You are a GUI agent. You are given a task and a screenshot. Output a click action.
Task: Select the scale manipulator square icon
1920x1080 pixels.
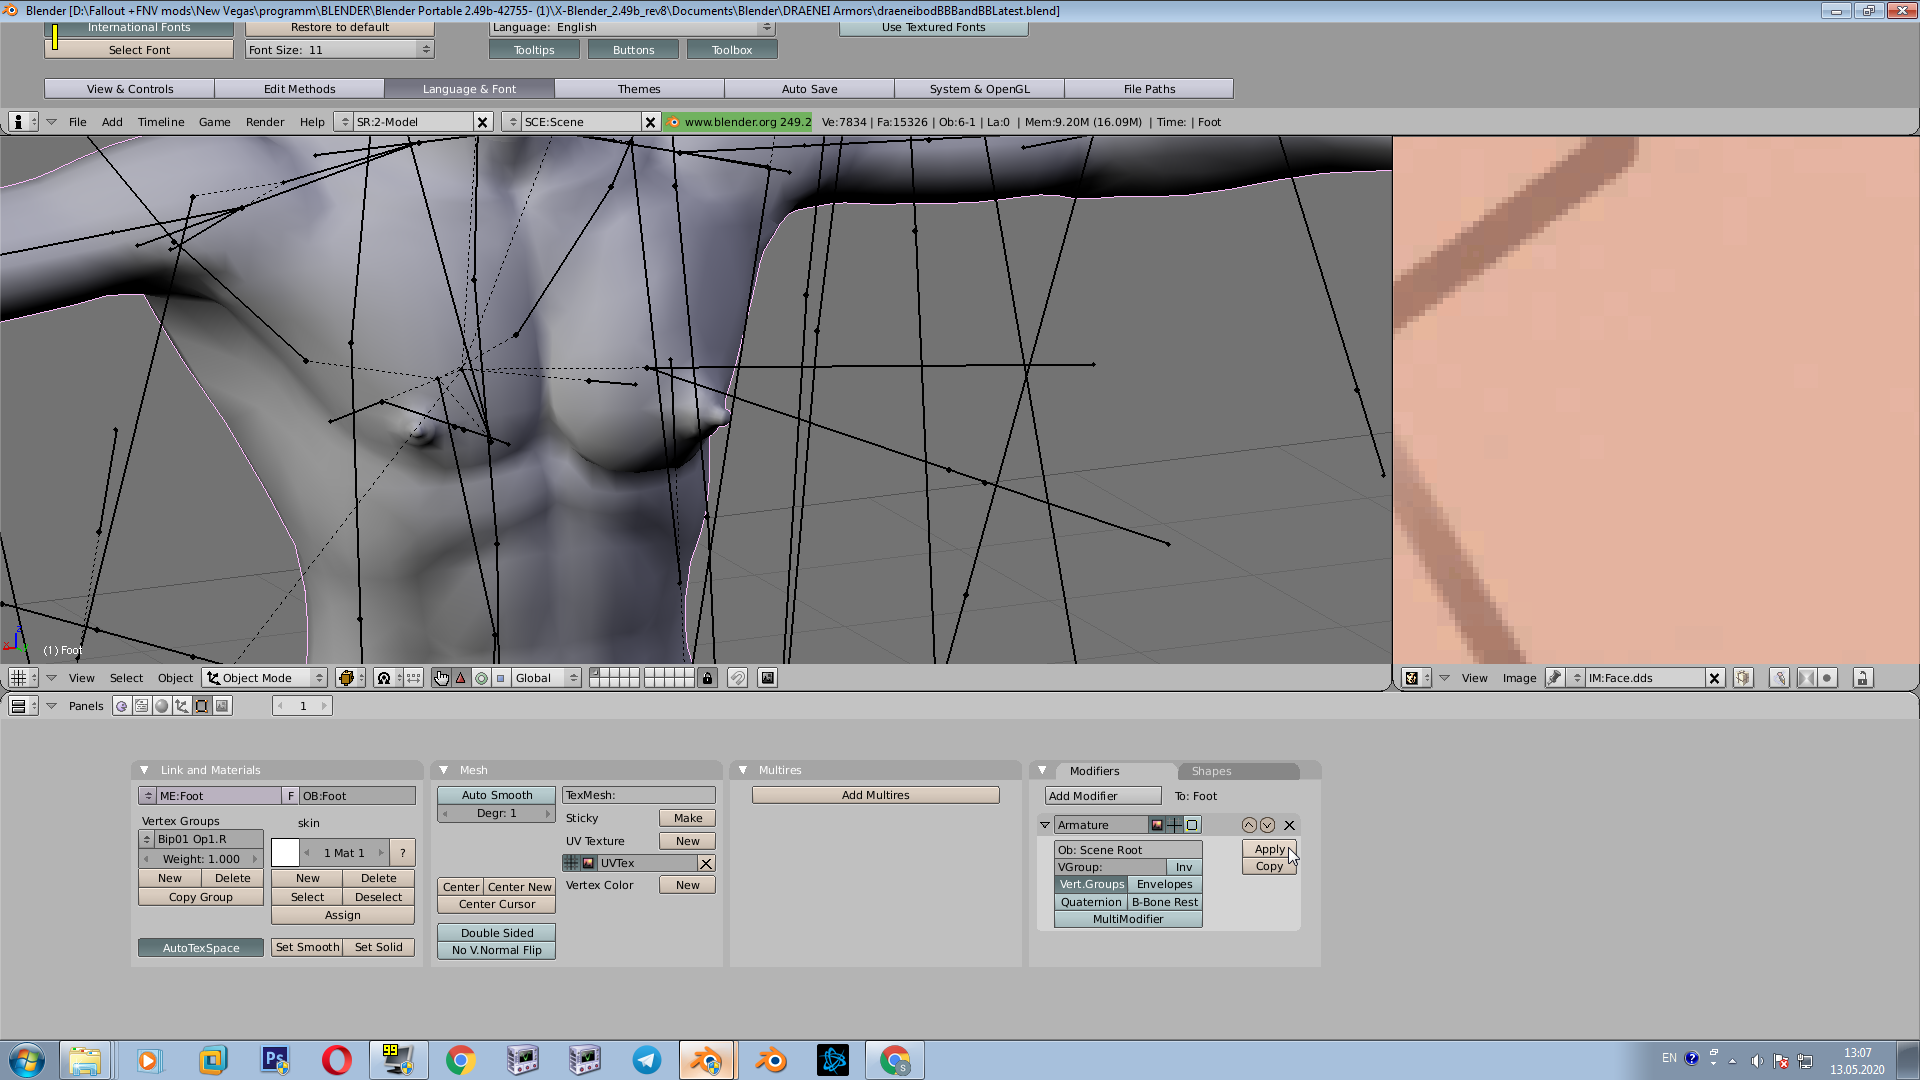[x=501, y=678]
